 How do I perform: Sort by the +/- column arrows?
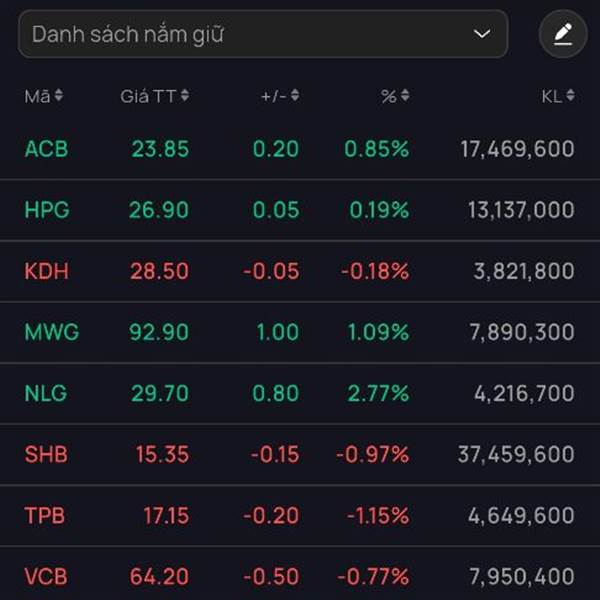295,96
